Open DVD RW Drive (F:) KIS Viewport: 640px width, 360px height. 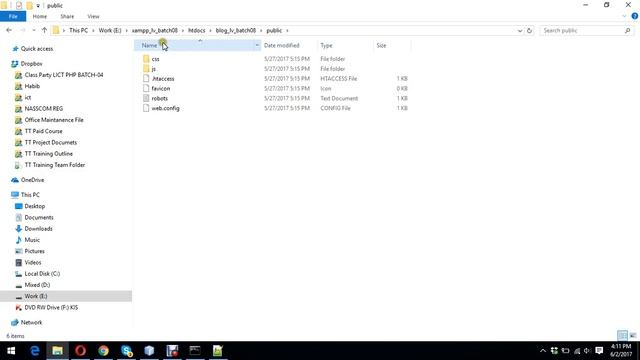51,307
